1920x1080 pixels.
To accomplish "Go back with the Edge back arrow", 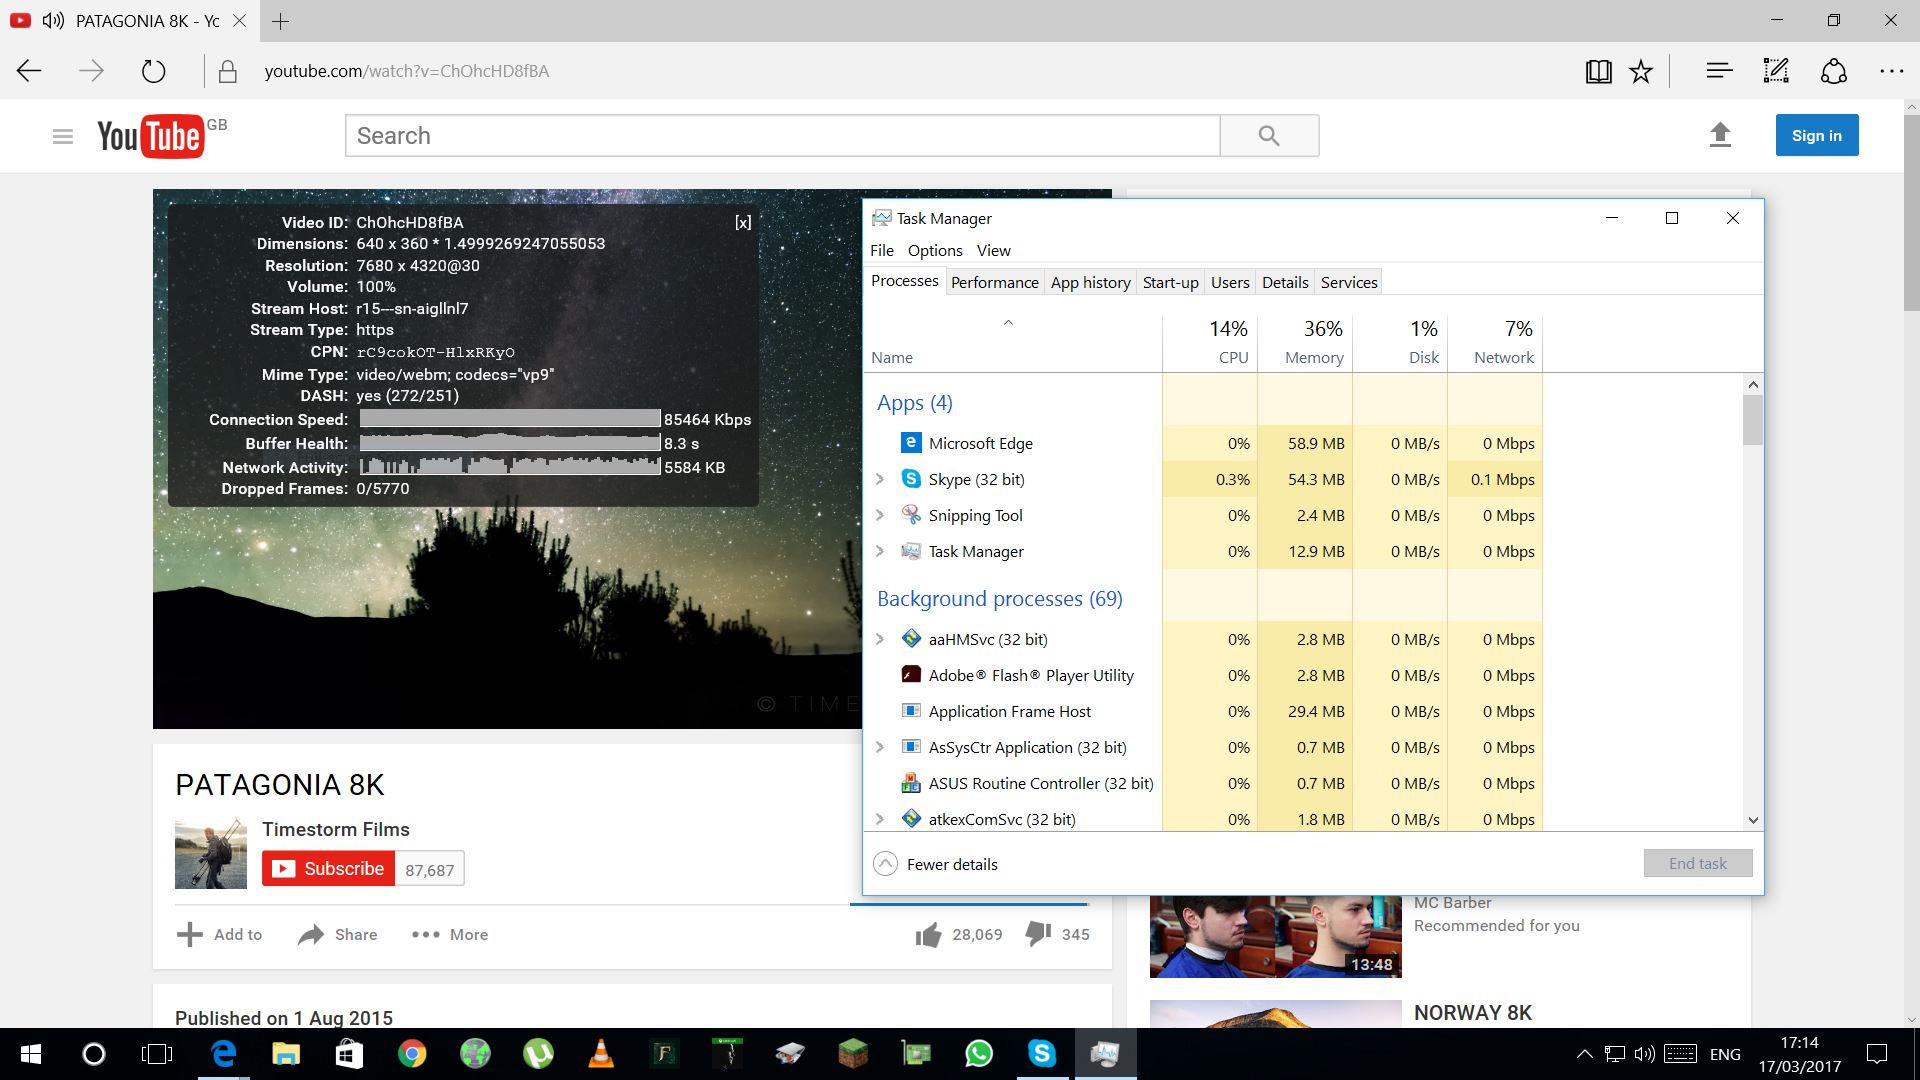I will click(30, 71).
